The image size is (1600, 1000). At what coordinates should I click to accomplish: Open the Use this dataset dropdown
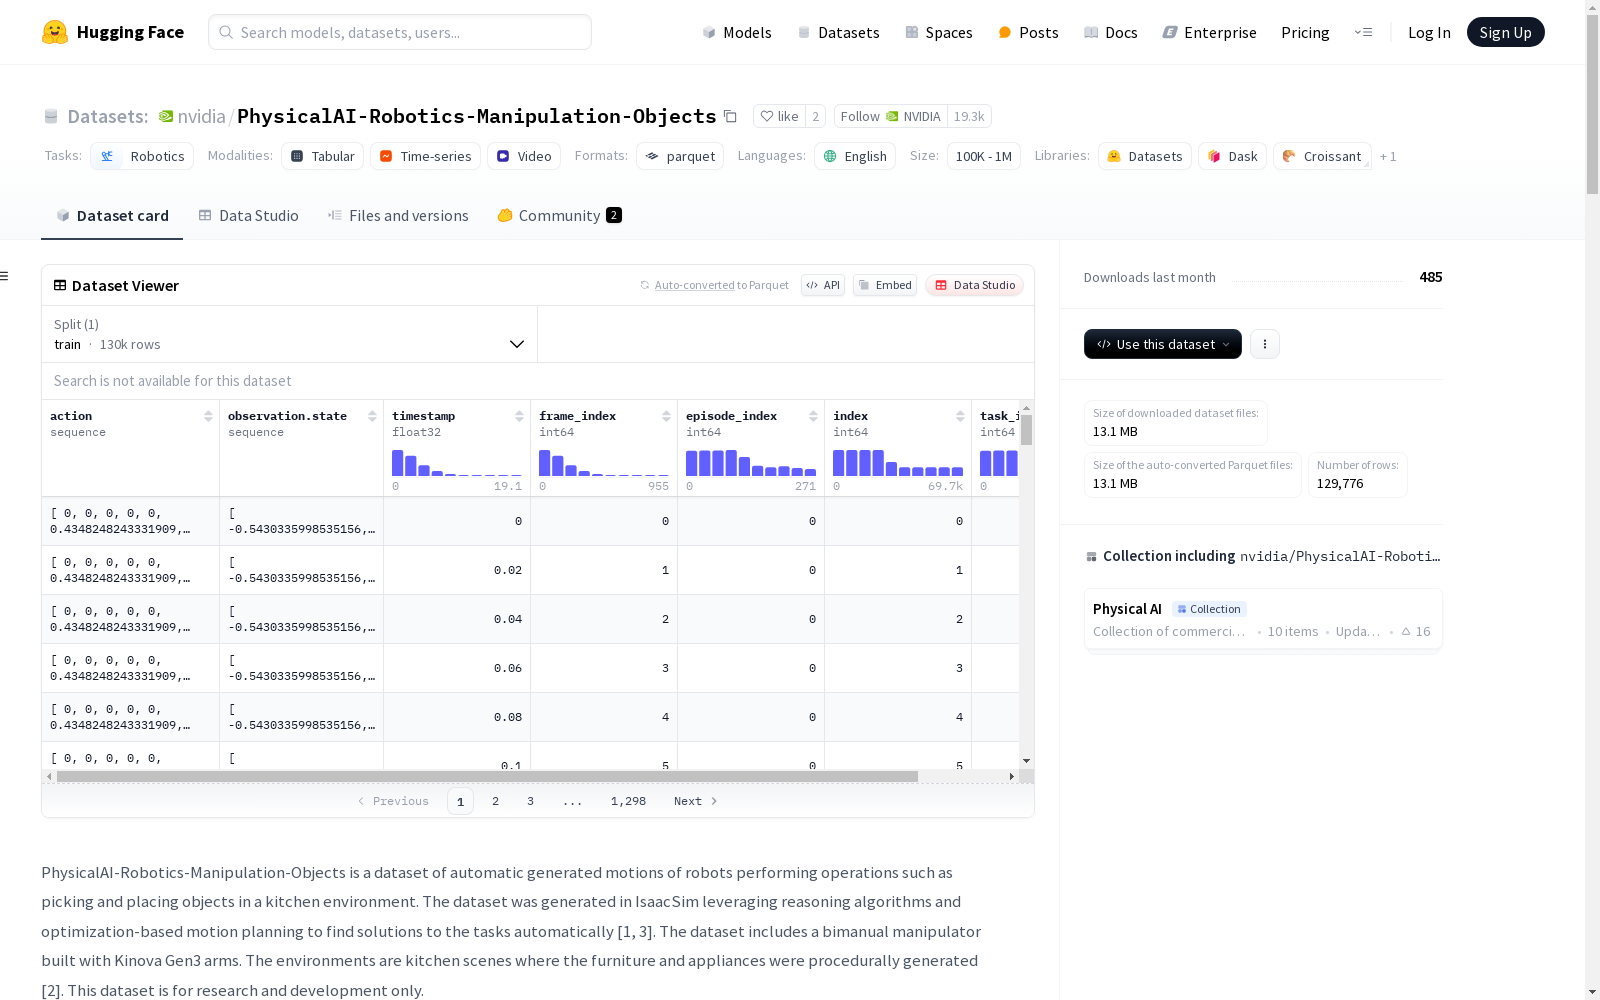point(1163,344)
